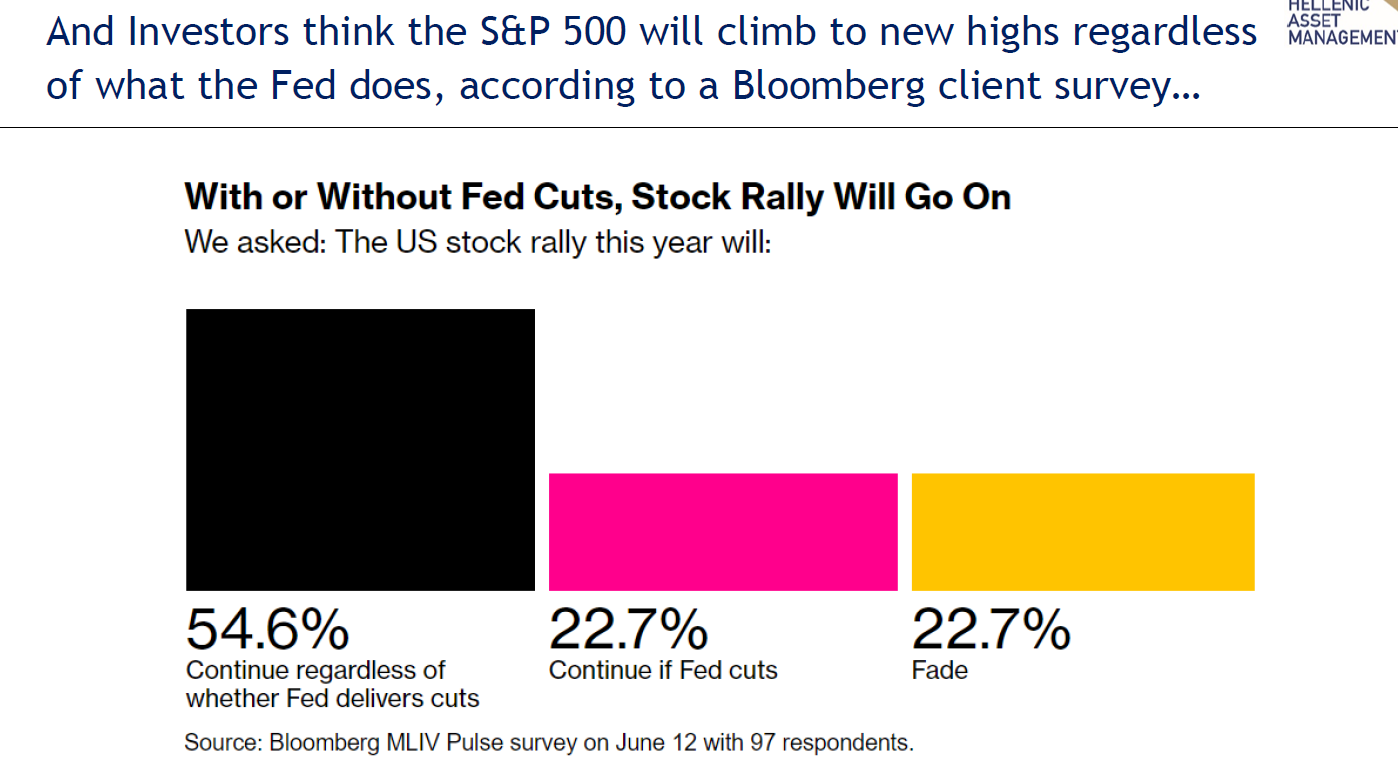The height and width of the screenshot is (782, 1398).
Task: Click the black 54.6% survey bar
Action: pyautogui.click(x=360, y=449)
